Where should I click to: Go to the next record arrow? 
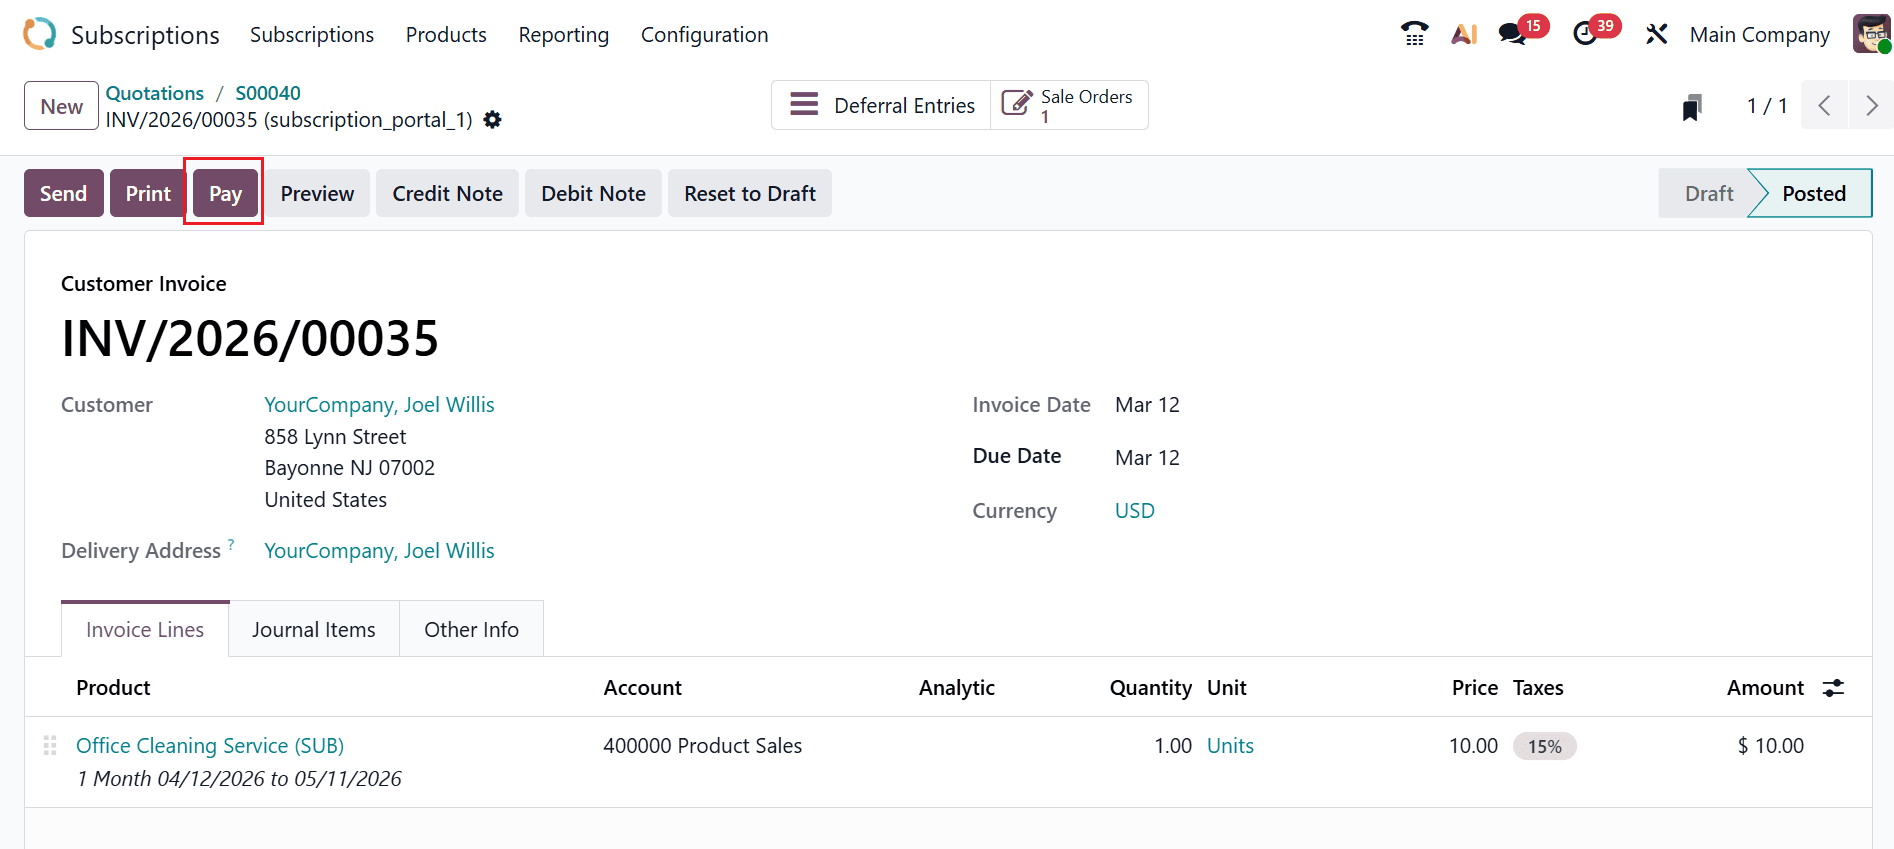coord(1871,106)
